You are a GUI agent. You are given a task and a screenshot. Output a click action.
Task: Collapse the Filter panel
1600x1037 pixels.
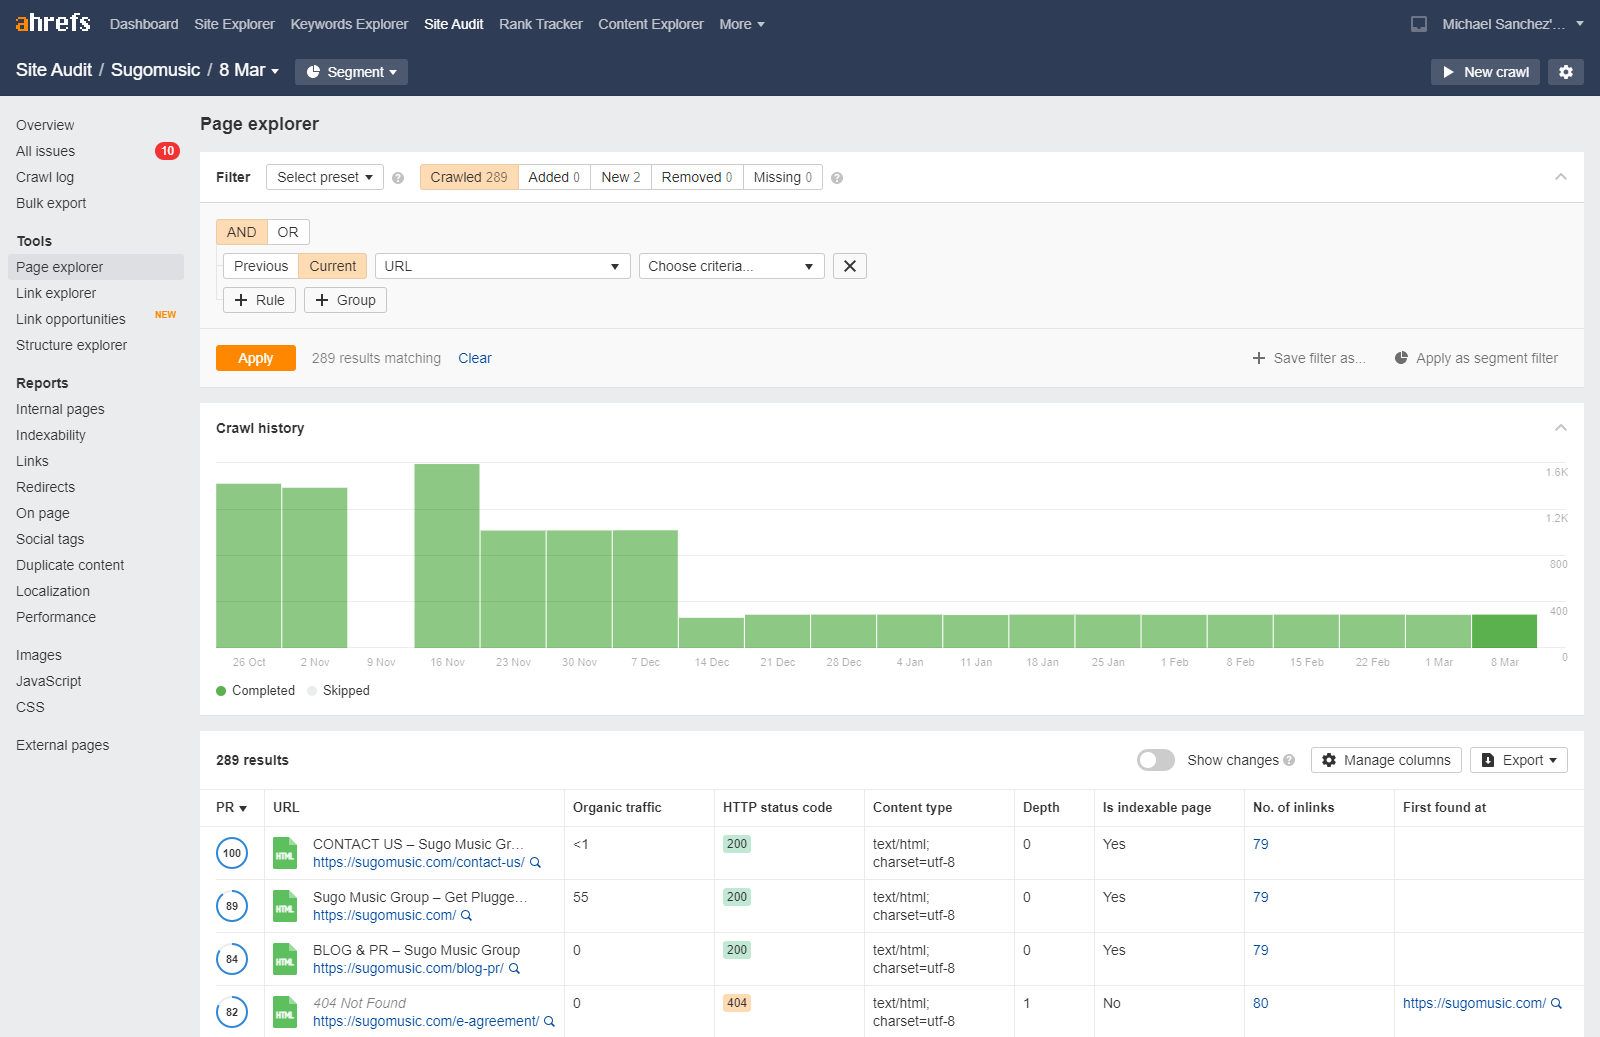coord(1561,177)
